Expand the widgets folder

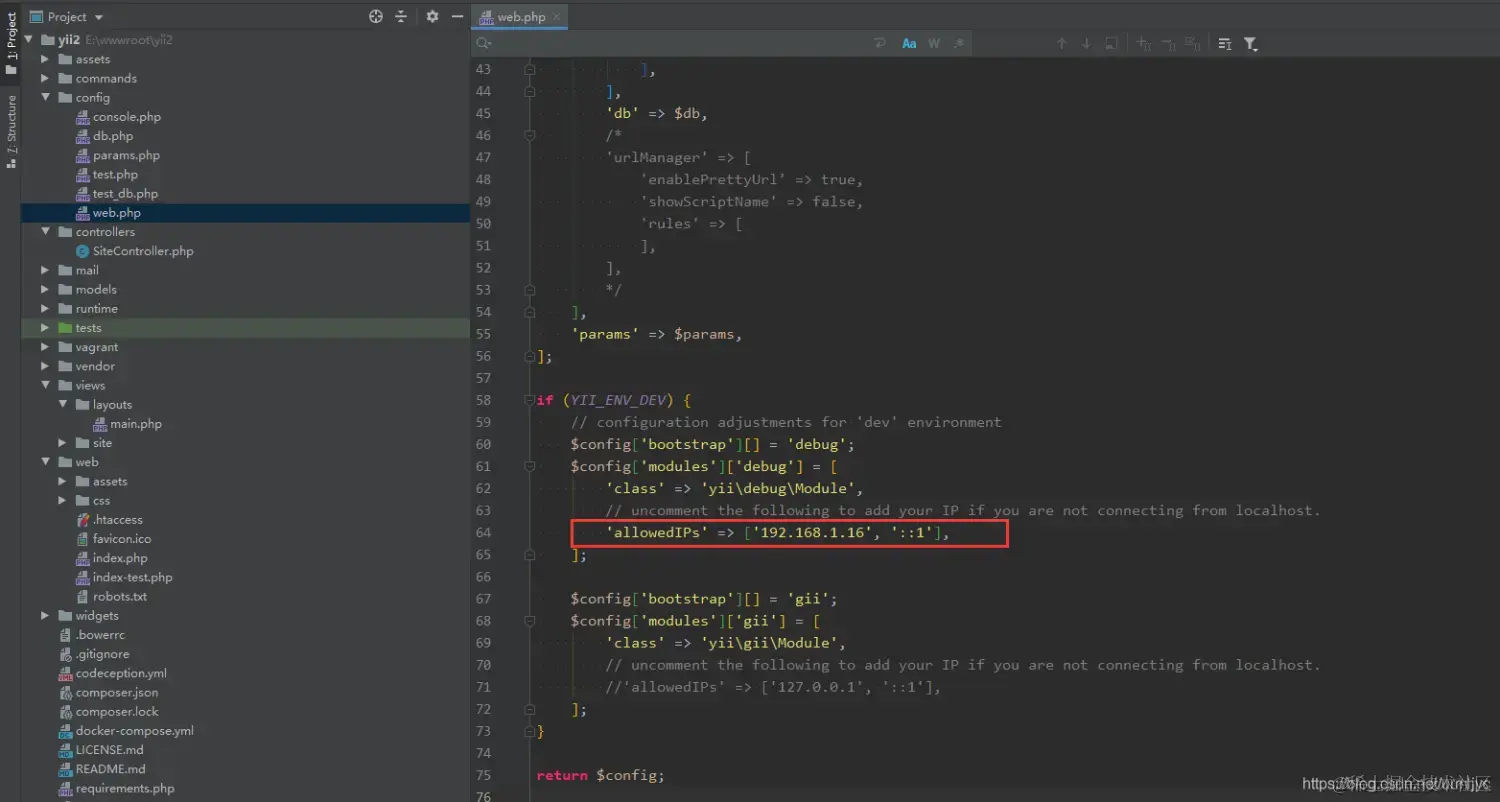coord(45,616)
